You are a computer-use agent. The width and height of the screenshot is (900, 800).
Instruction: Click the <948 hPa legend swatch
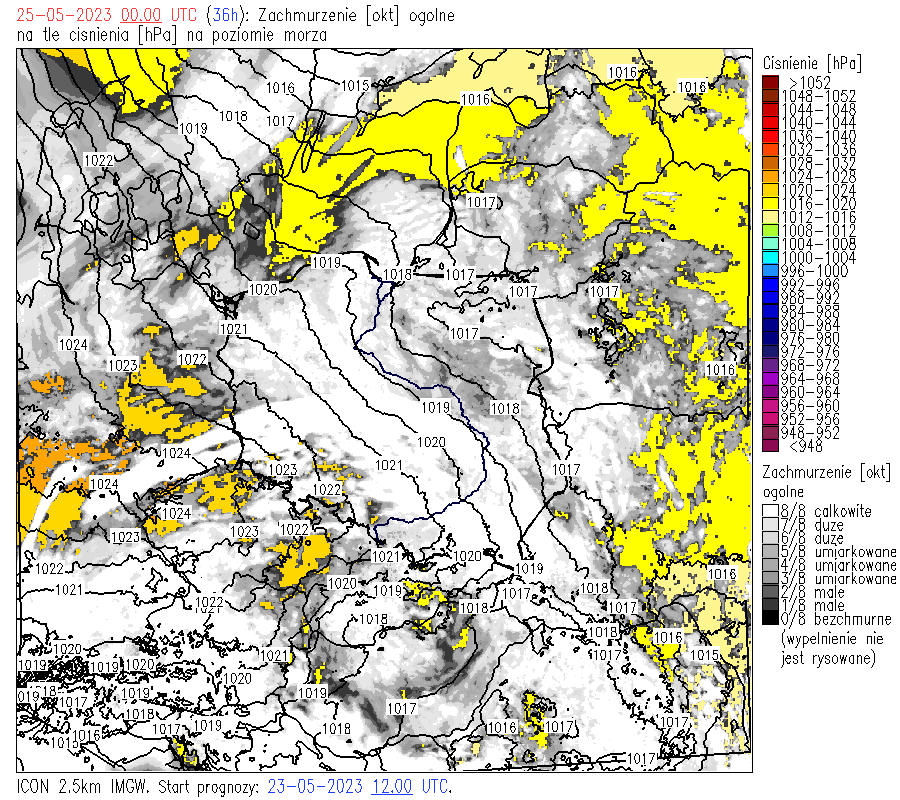click(770, 446)
